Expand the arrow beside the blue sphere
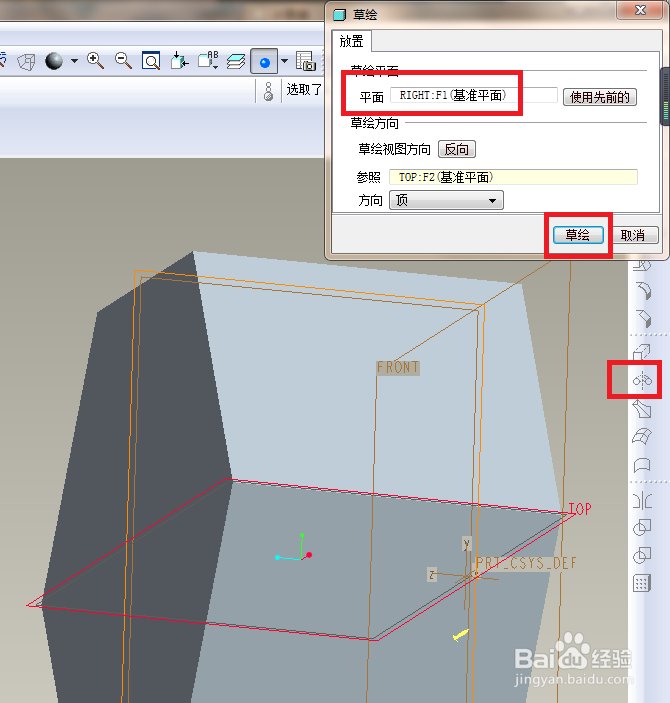670x703 pixels. pos(284,61)
